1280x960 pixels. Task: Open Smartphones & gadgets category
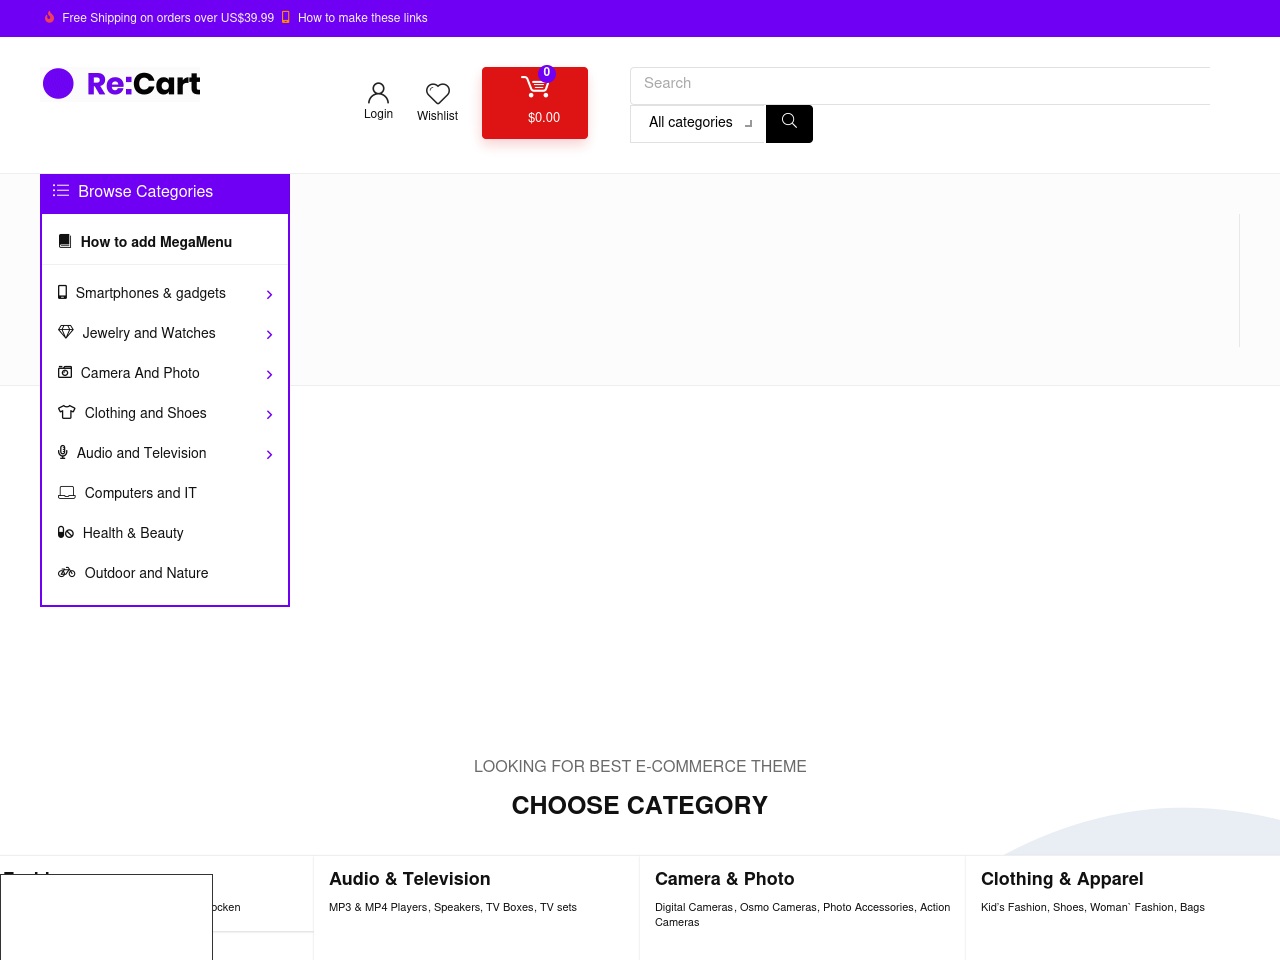(x=151, y=293)
